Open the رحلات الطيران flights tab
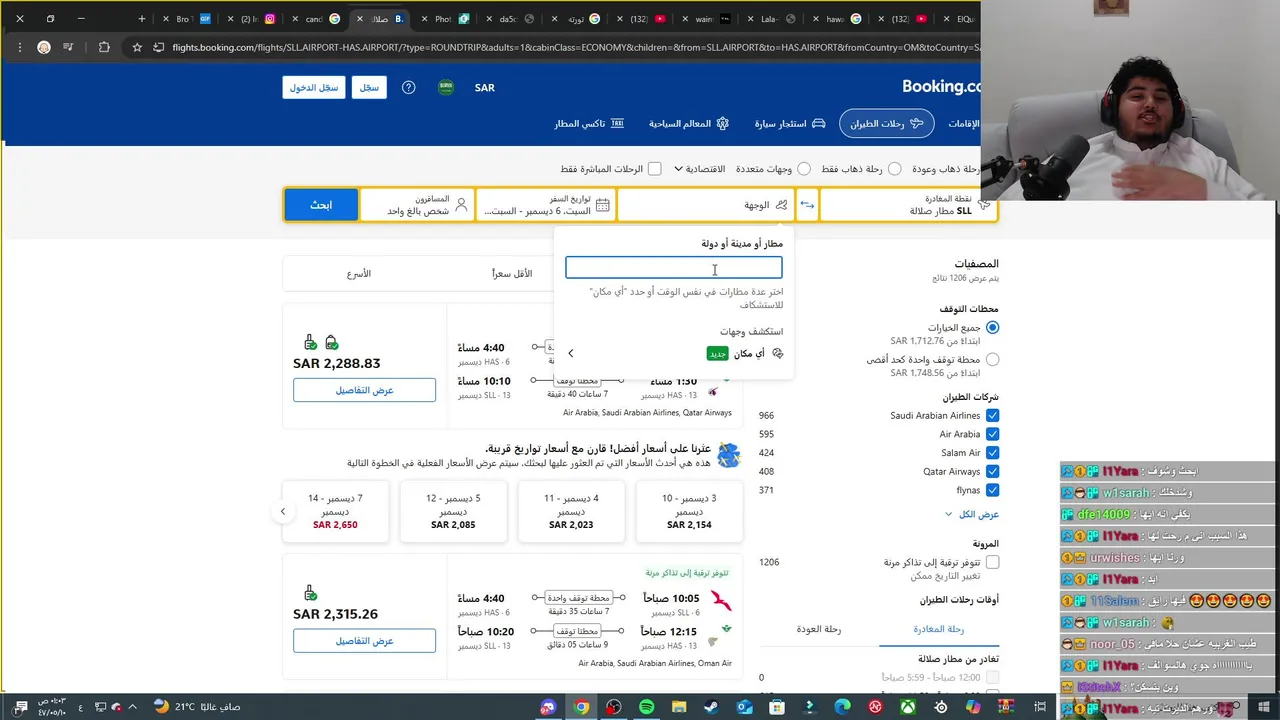This screenshot has width=1280, height=720. (x=886, y=123)
